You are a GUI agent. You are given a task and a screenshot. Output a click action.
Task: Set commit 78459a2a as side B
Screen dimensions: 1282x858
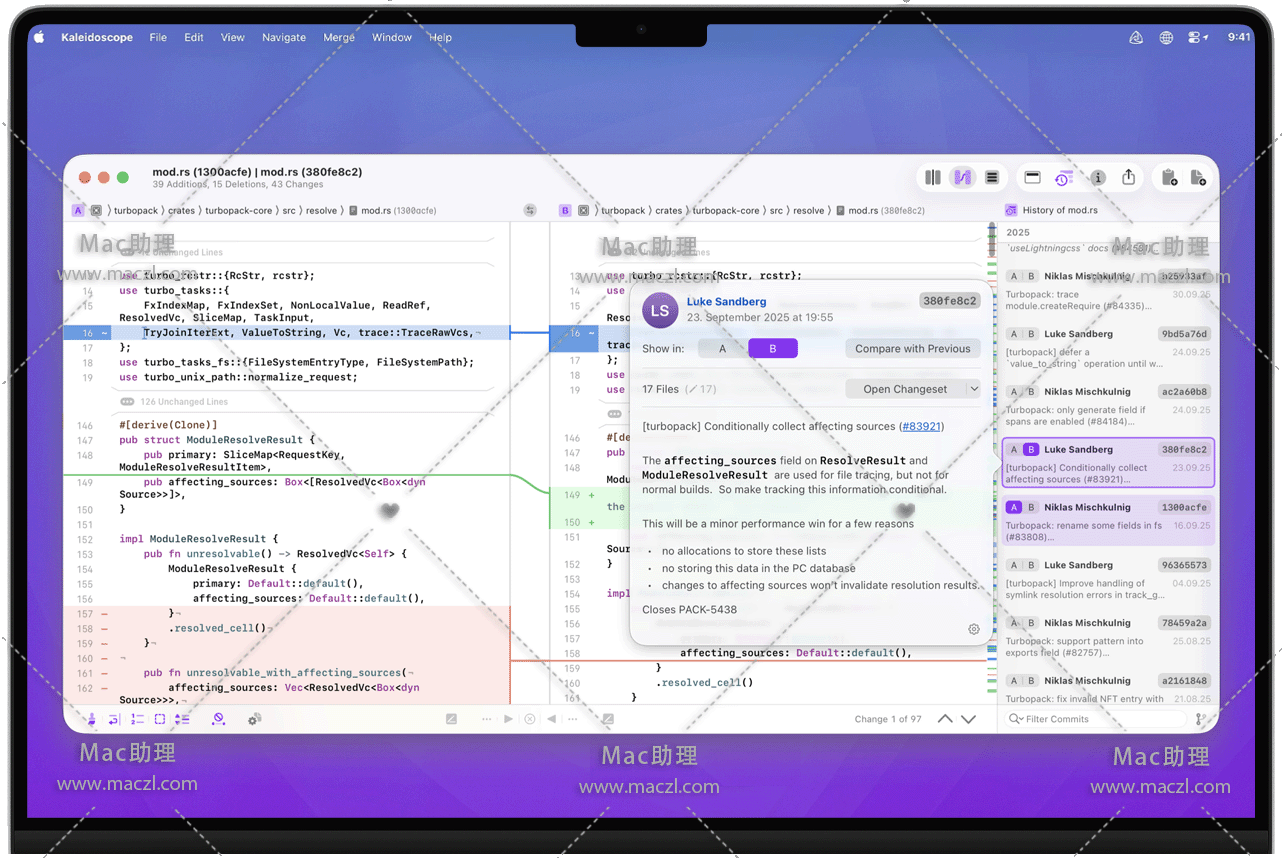pos(1031,623)
